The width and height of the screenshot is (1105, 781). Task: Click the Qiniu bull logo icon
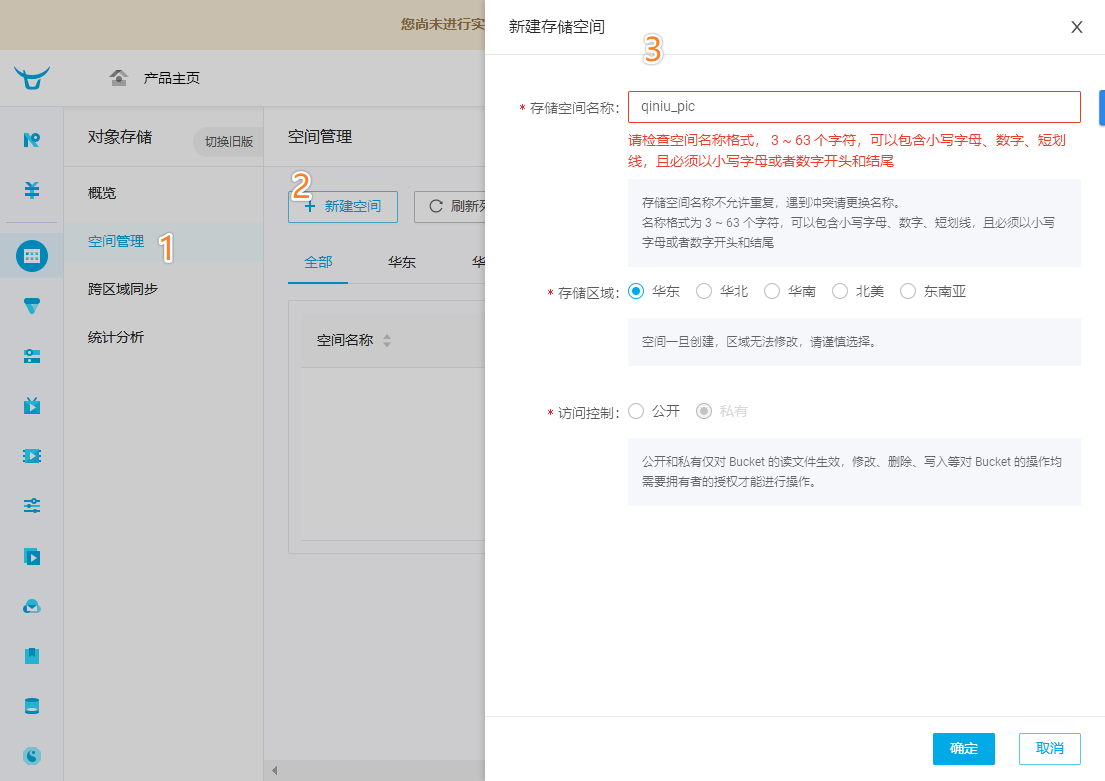[32, 78]
